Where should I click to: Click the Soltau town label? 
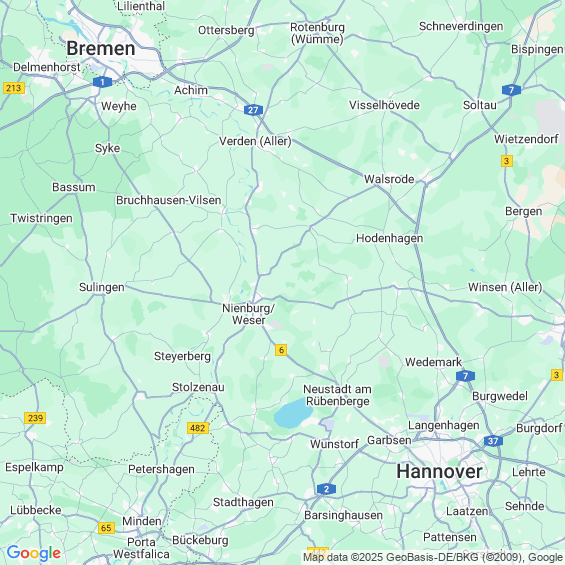tap(480, 105)
